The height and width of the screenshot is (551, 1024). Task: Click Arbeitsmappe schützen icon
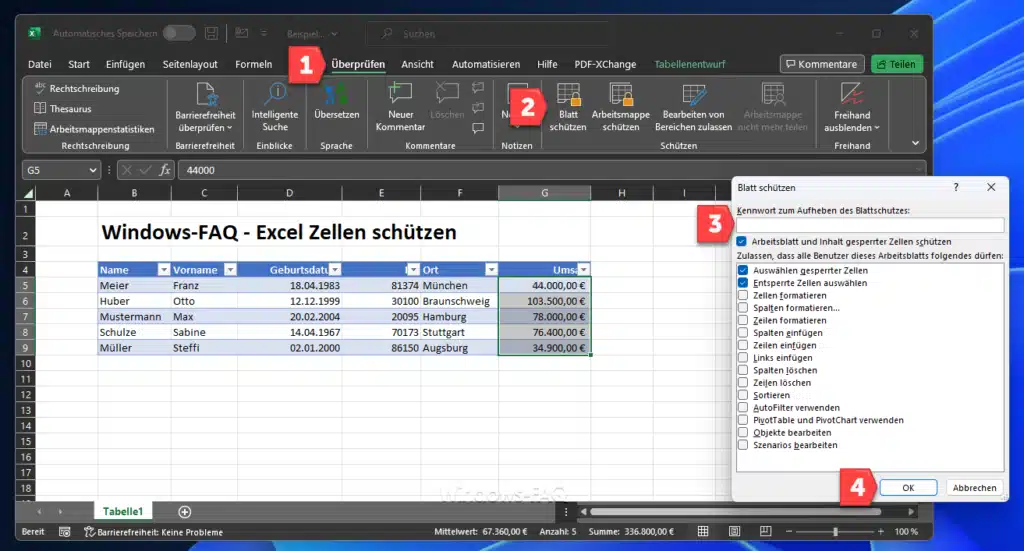(x=621, y=95)
